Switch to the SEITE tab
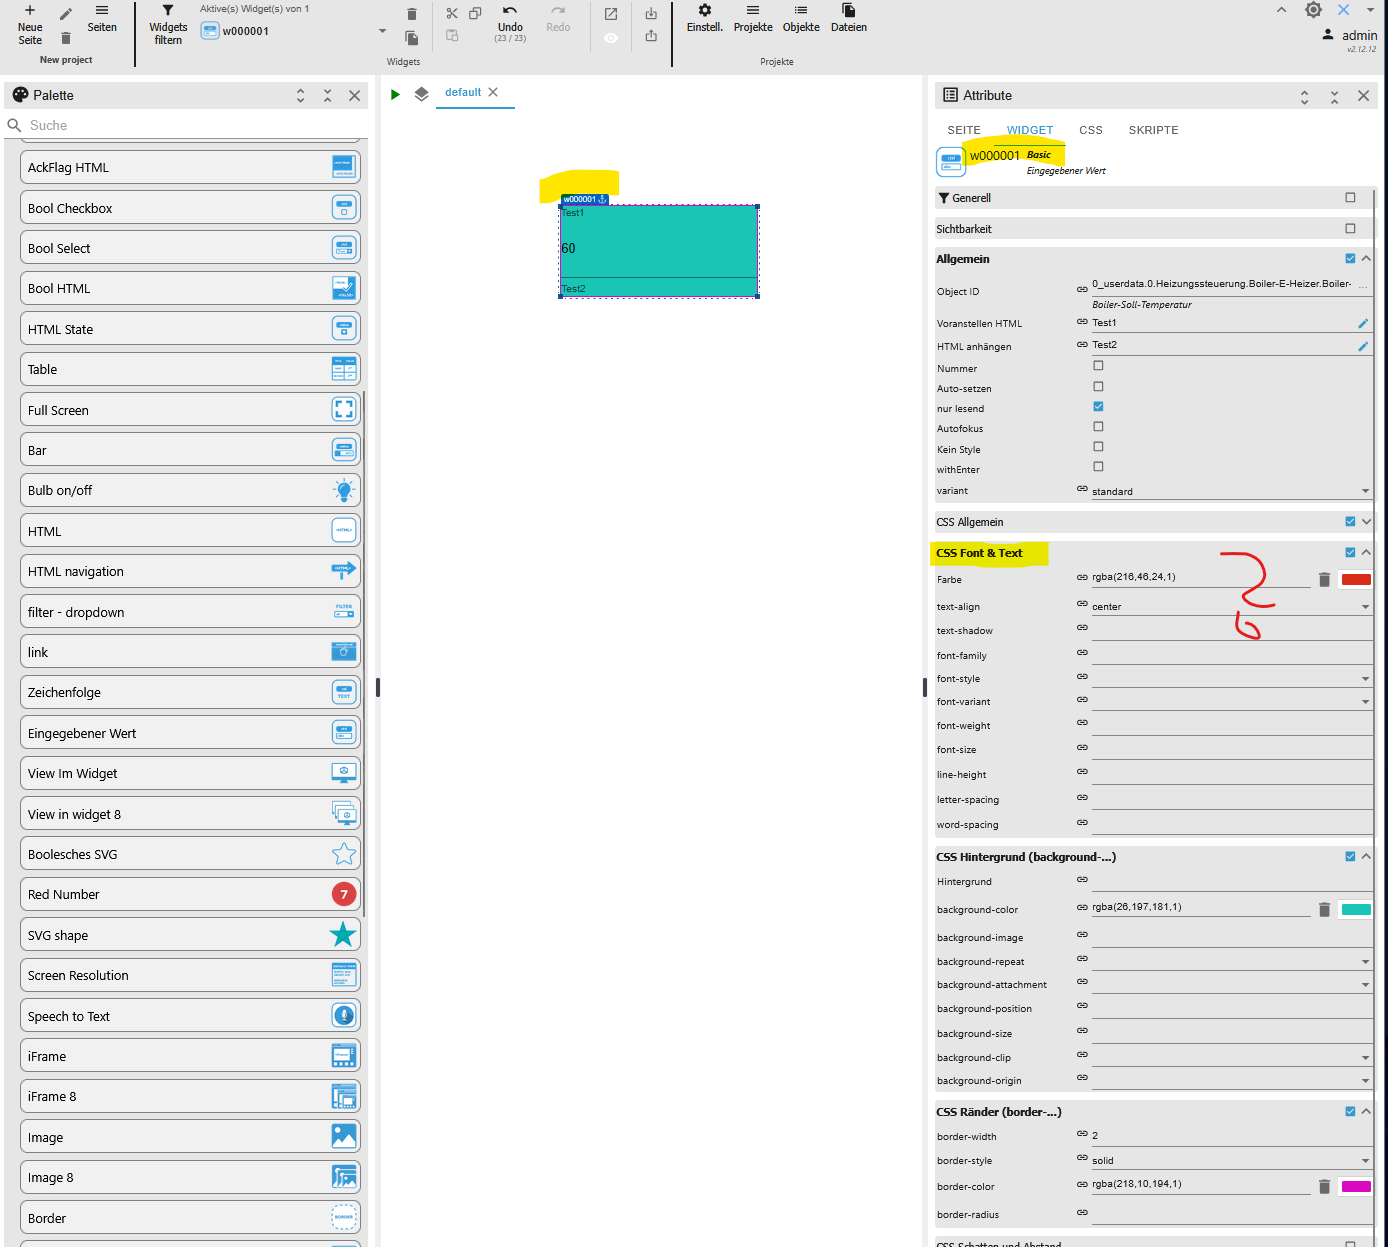Viewport: 1388px width, 1247px height. tap(964, 130)
